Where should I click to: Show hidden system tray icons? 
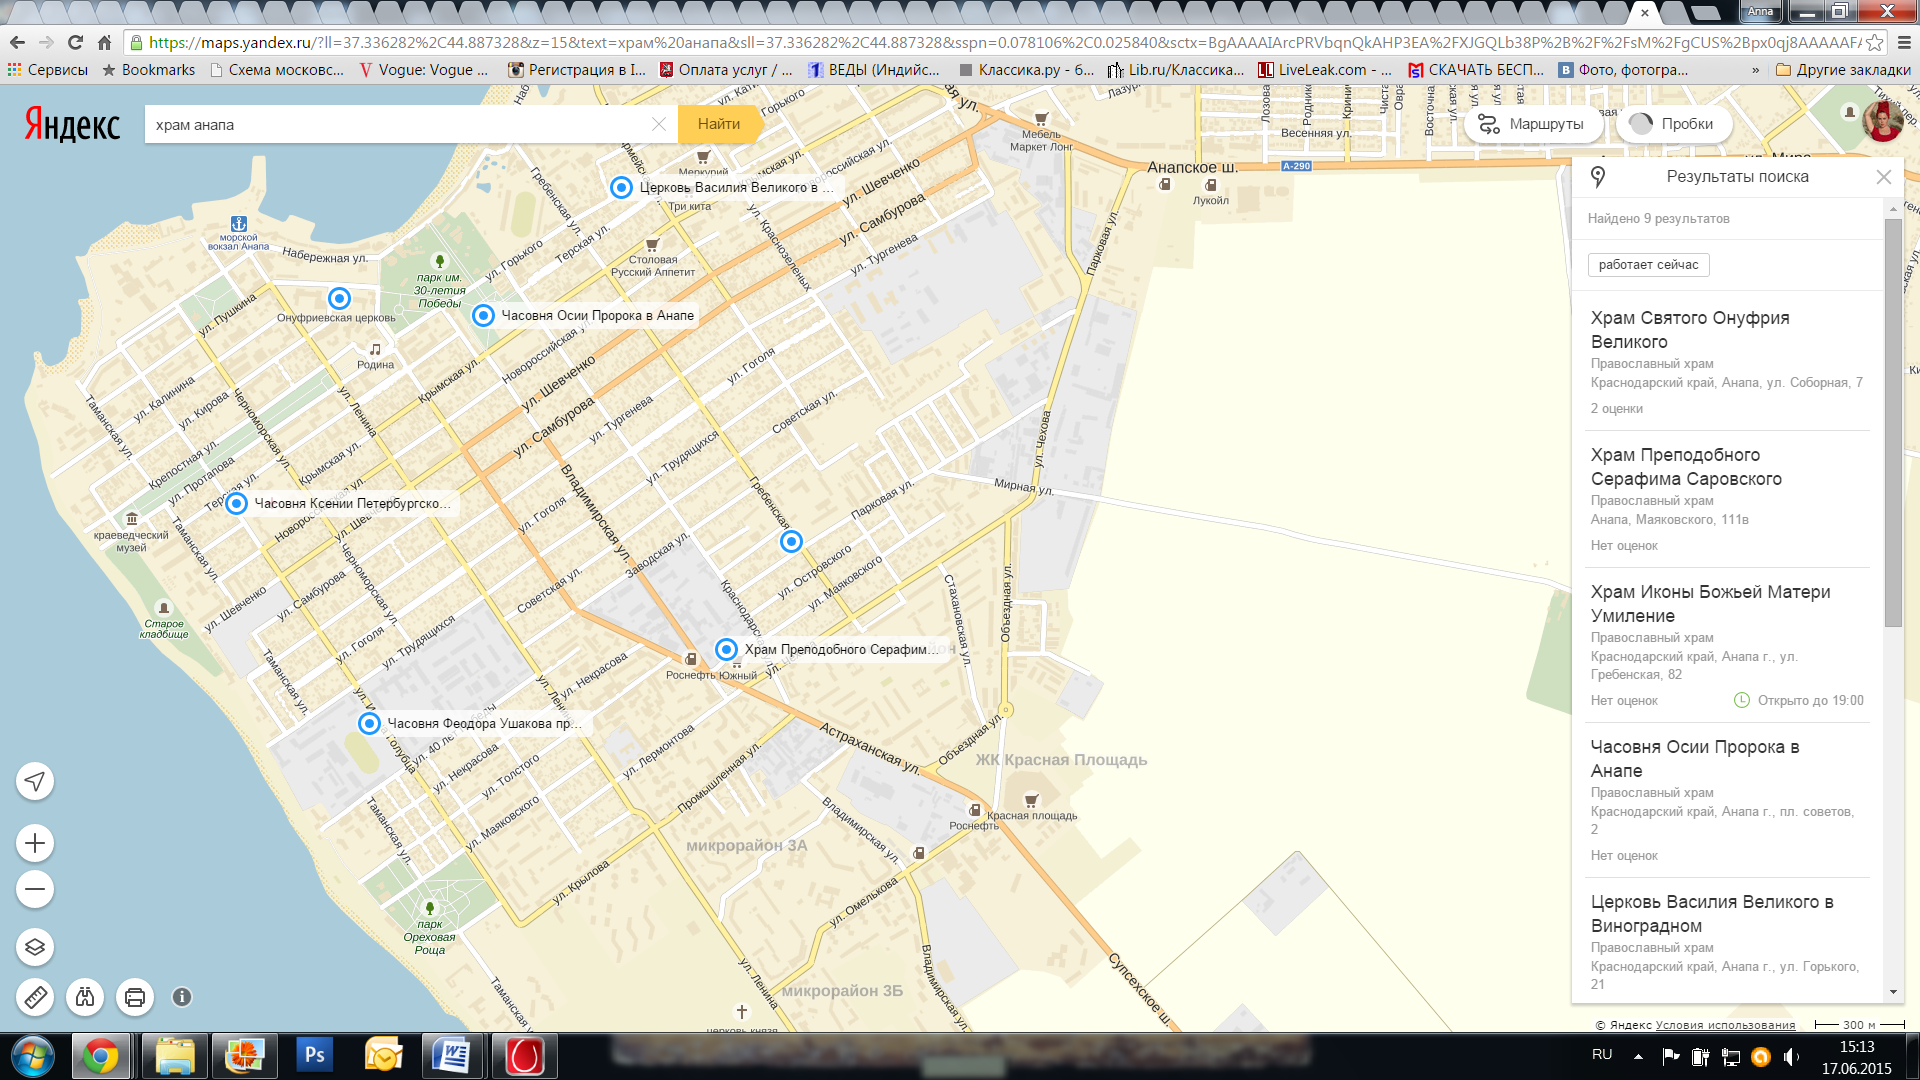[1638, 1056]
